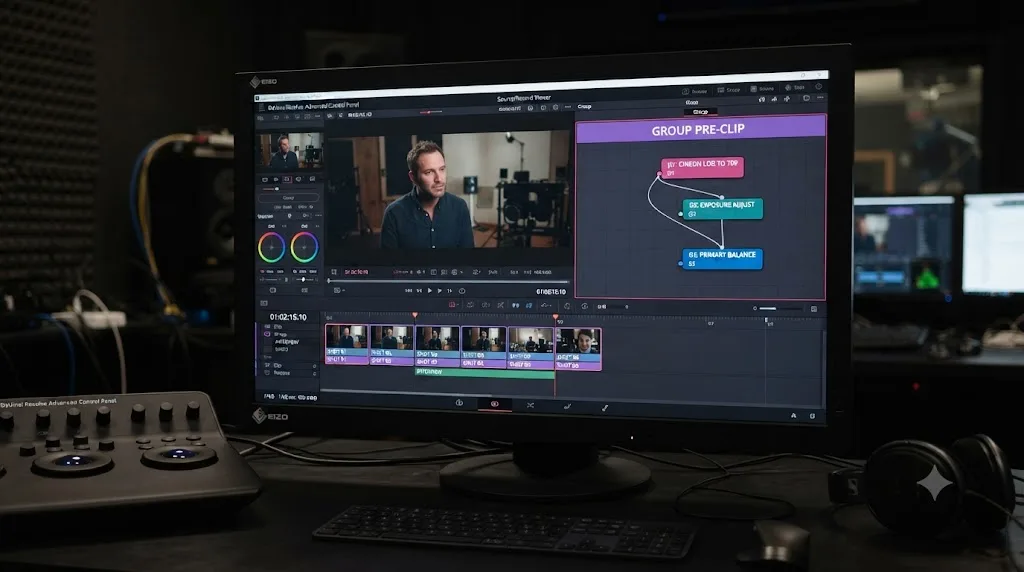The height and width of the screenshot is (572, 1024).
Task: Select the third timeline clip thumbnail
Action: tap(437, 338)
